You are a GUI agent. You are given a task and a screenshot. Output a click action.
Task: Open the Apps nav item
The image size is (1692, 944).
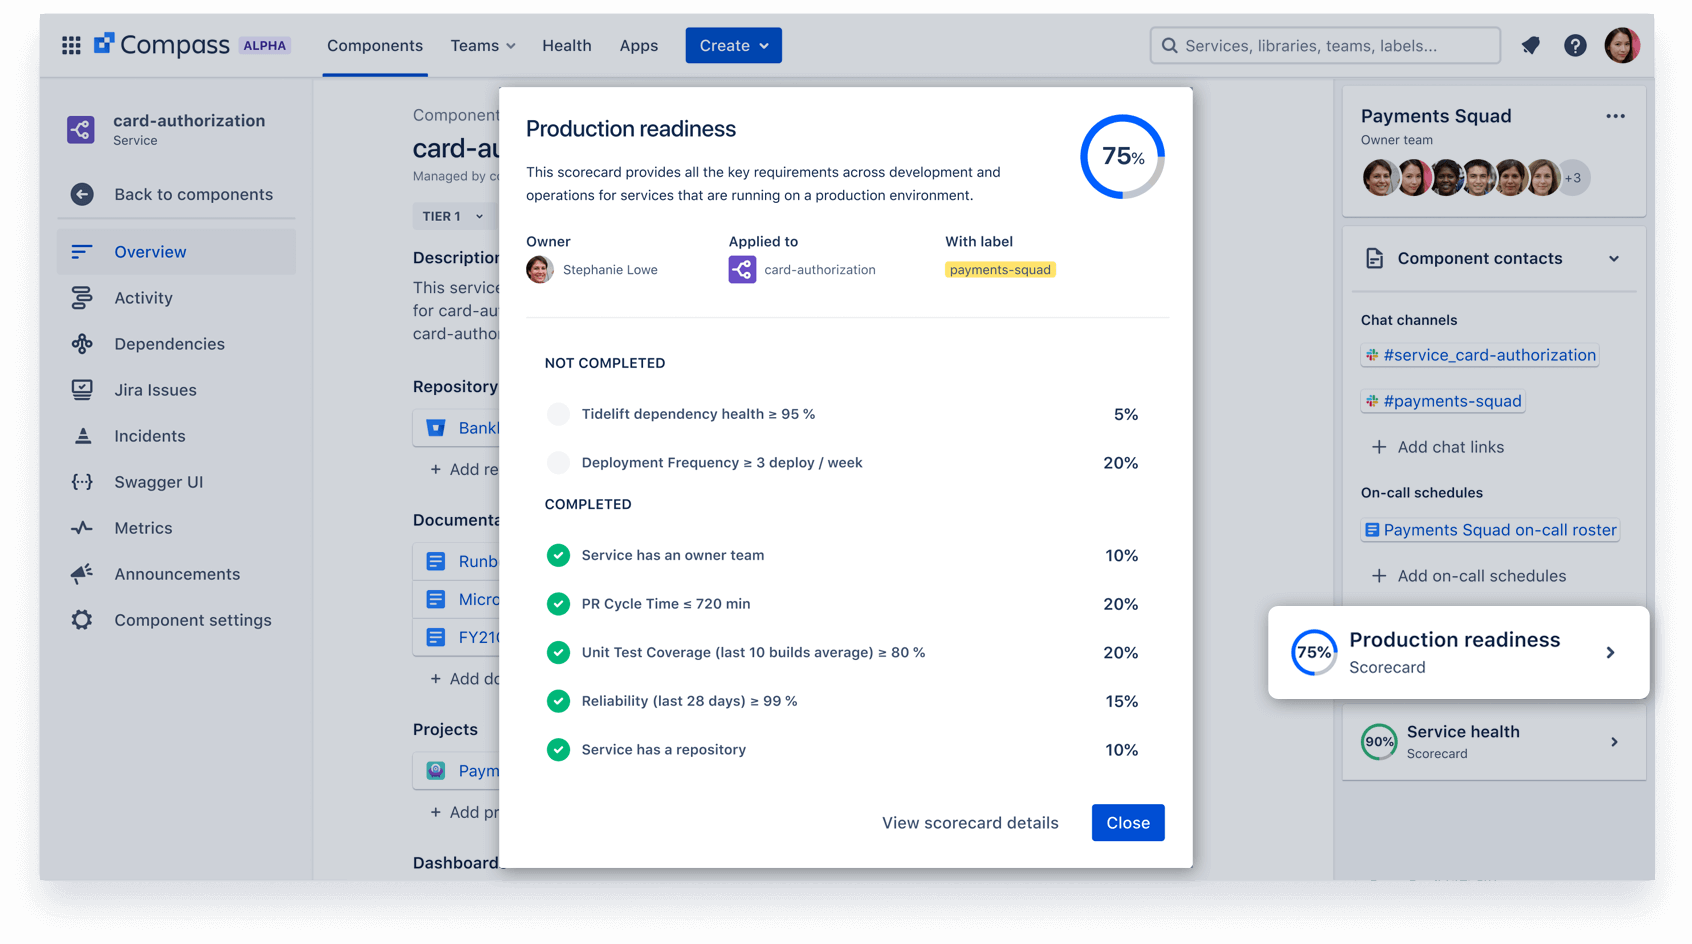click(x=638, y=46)
